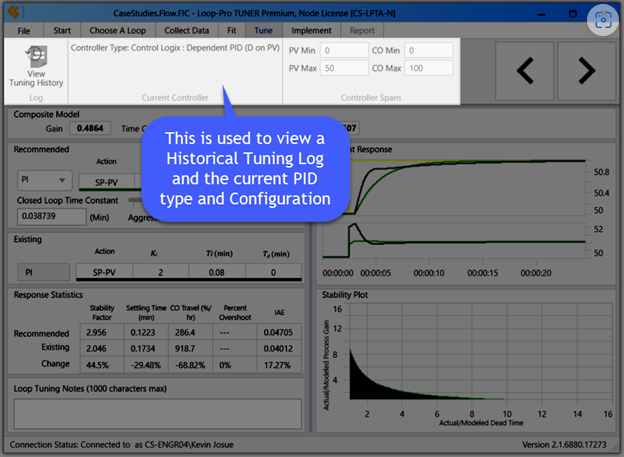
Task: Click the Composite Model Gain value 0.4864
Action: 90,128
